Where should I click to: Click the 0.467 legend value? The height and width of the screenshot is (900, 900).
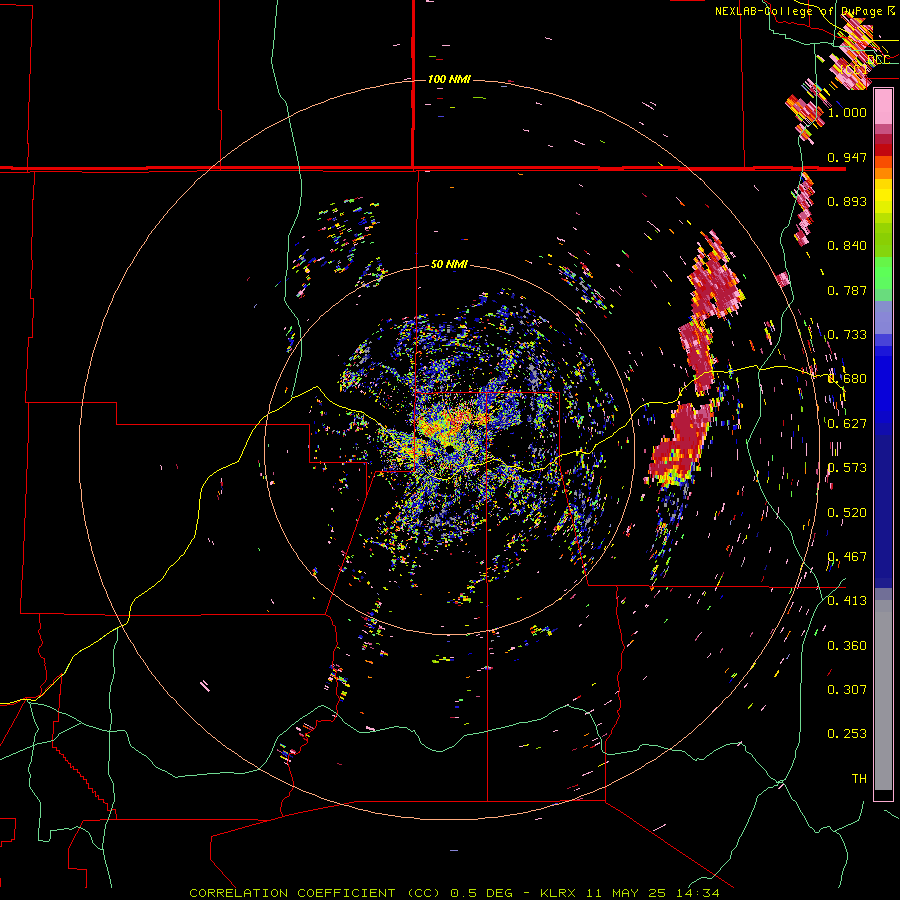pyautogui.click(x=847, y=557)
